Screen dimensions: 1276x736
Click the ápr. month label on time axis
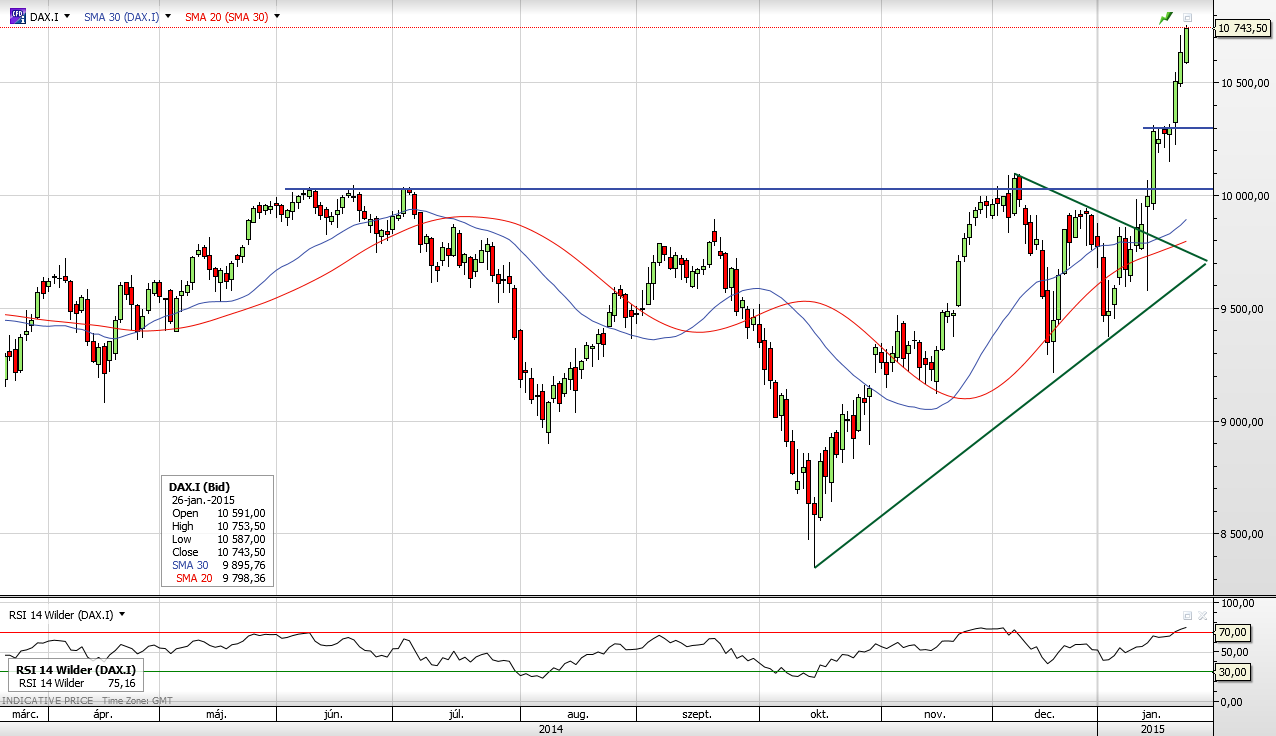coord(102,714)
